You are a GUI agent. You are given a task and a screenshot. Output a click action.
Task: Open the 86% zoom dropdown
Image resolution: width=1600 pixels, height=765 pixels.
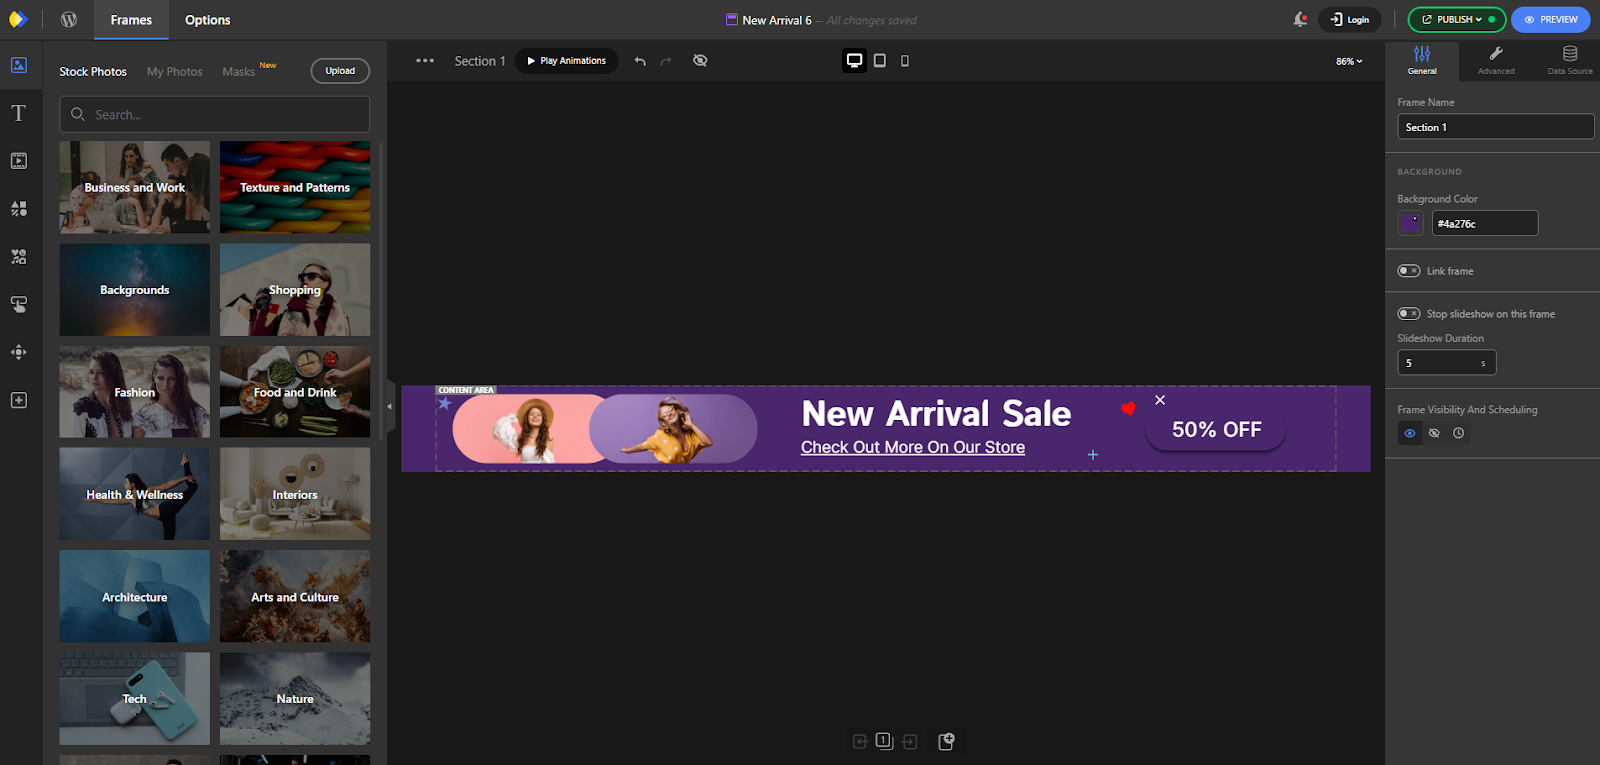(x=1349, y=61)
